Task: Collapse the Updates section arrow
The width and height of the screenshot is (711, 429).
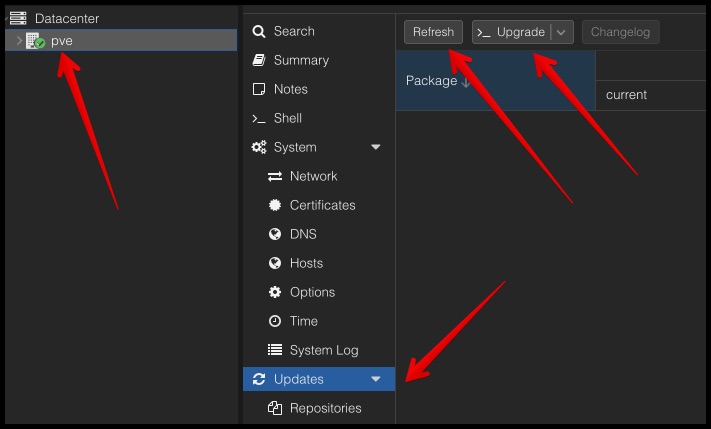Action: pyautogui.click(x=375, y=379)
